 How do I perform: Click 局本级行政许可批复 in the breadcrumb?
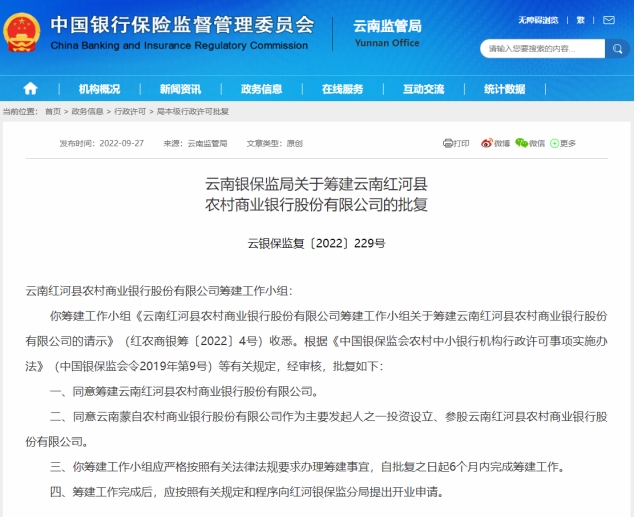(x=193, y=111)
